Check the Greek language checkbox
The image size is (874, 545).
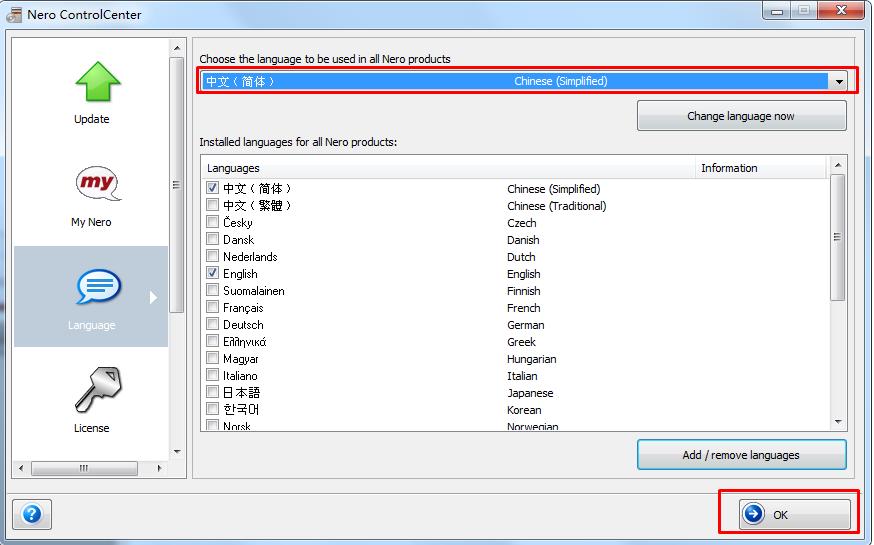coord(212,340)
